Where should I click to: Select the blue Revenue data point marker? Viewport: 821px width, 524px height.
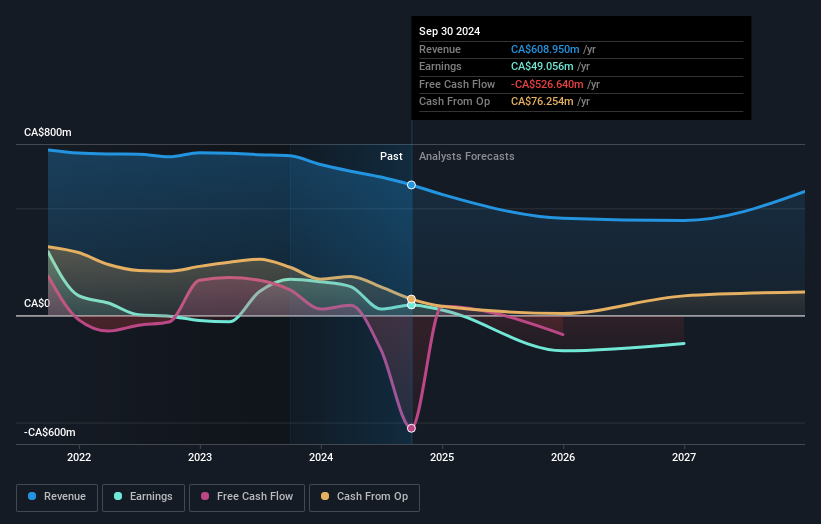tap(412, 185)
